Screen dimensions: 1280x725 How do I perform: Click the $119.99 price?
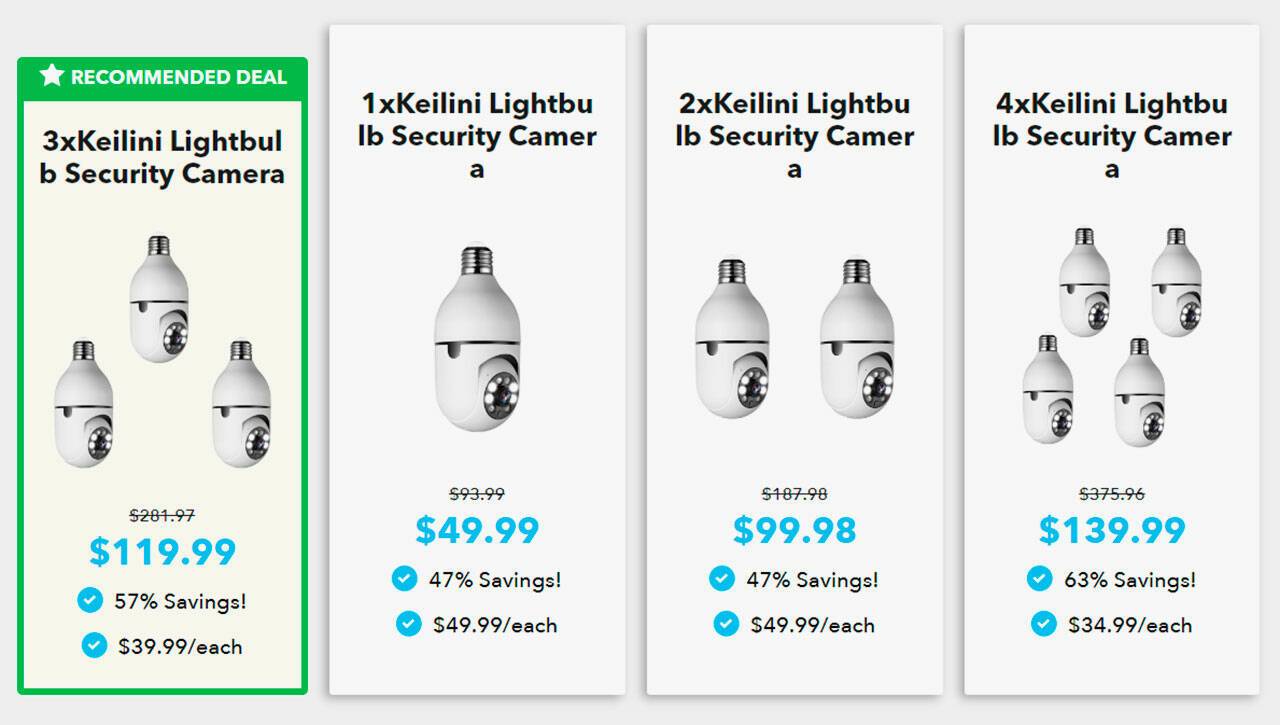coord(162,552)
